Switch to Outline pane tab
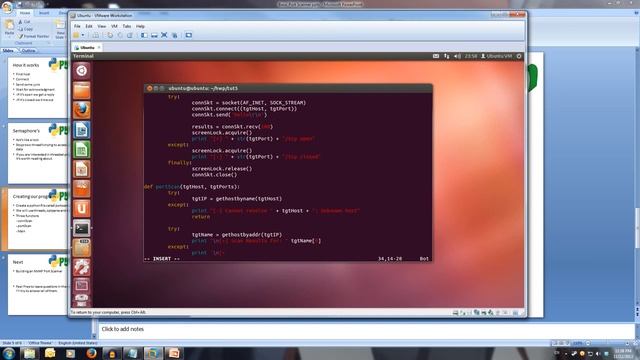 28,51
